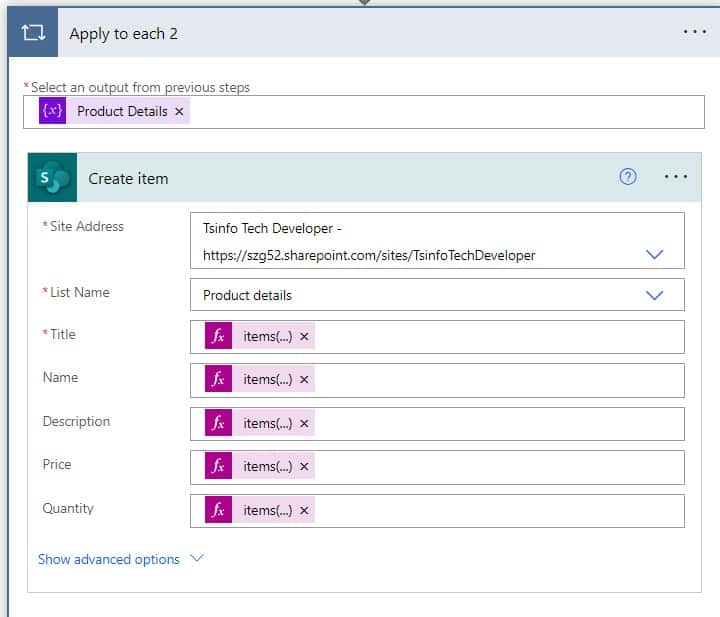Click the Create item header title

click(x=128, y=179)
